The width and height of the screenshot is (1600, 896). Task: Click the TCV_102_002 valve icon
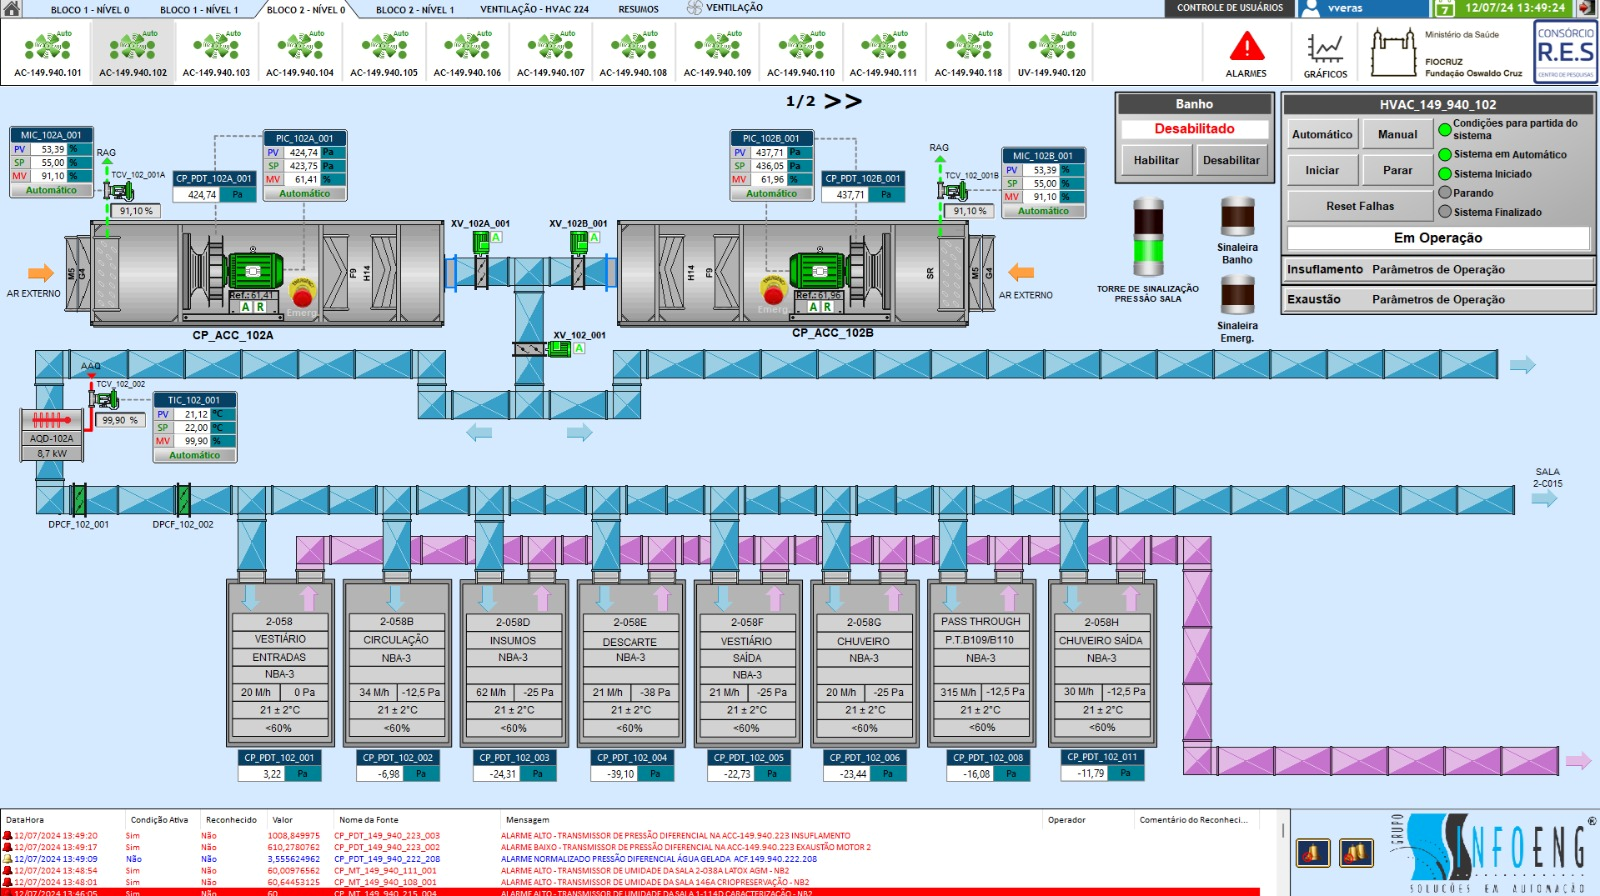coord(103,399)
